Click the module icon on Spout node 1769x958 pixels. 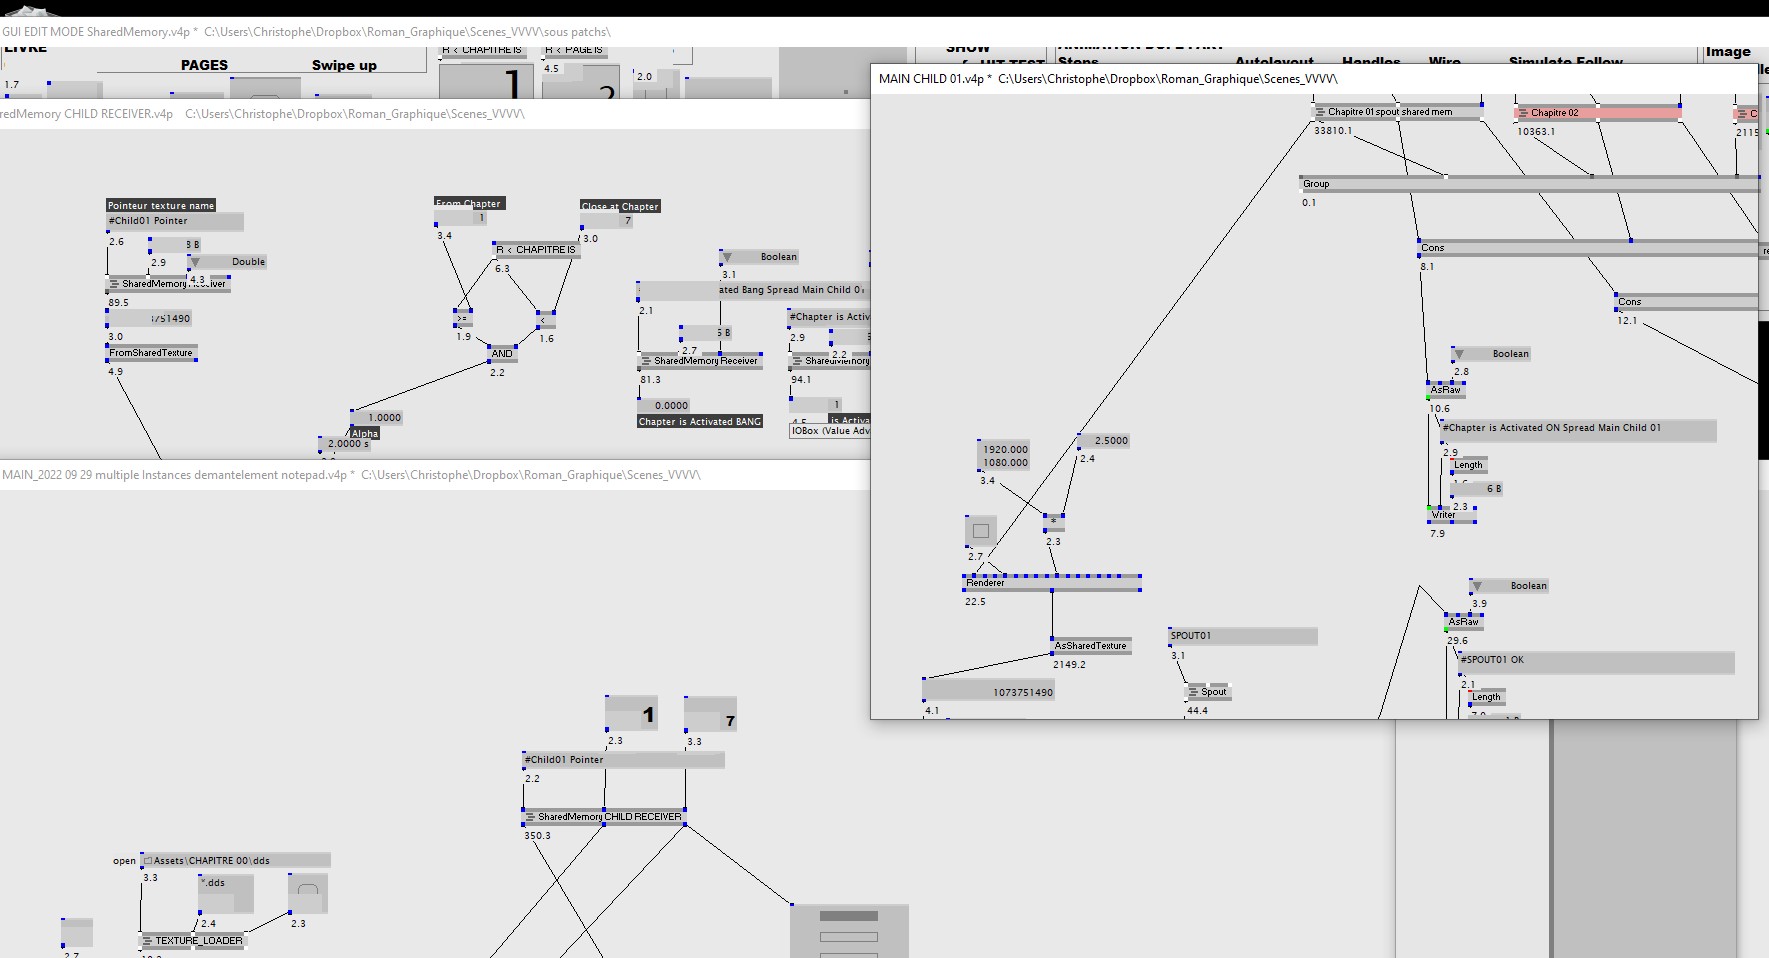[x=1193, y=692]
